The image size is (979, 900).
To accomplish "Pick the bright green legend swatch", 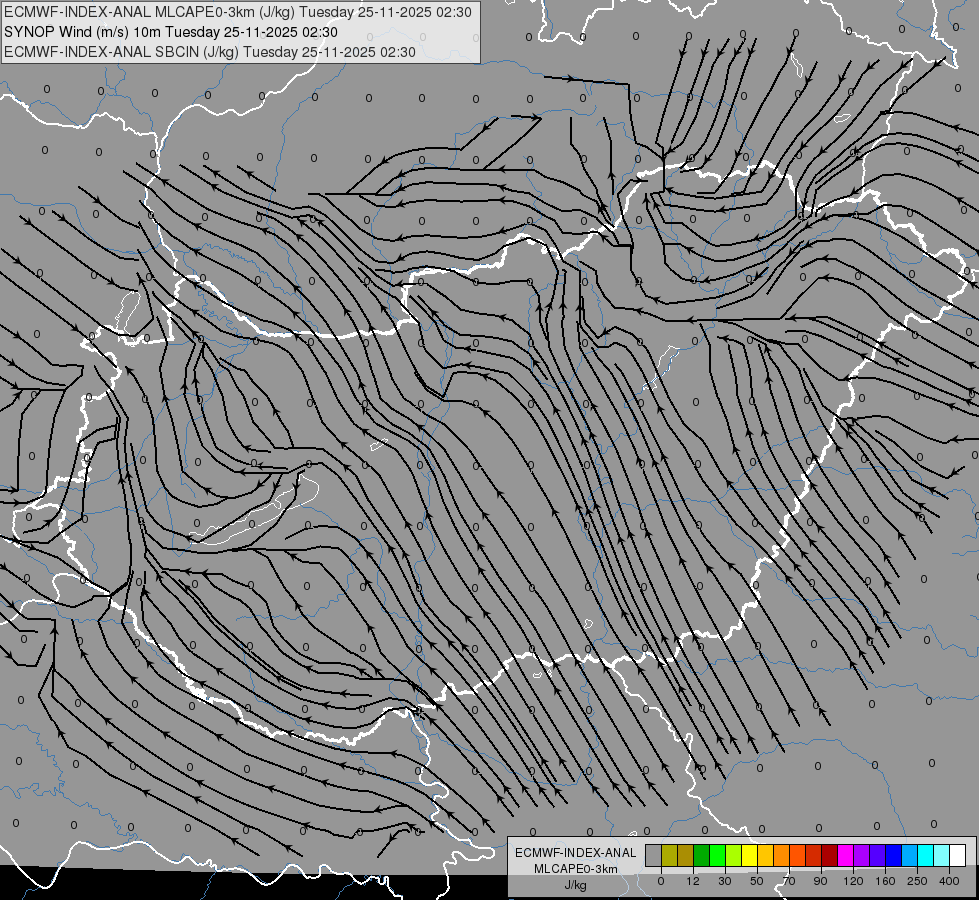I will 717,855.
